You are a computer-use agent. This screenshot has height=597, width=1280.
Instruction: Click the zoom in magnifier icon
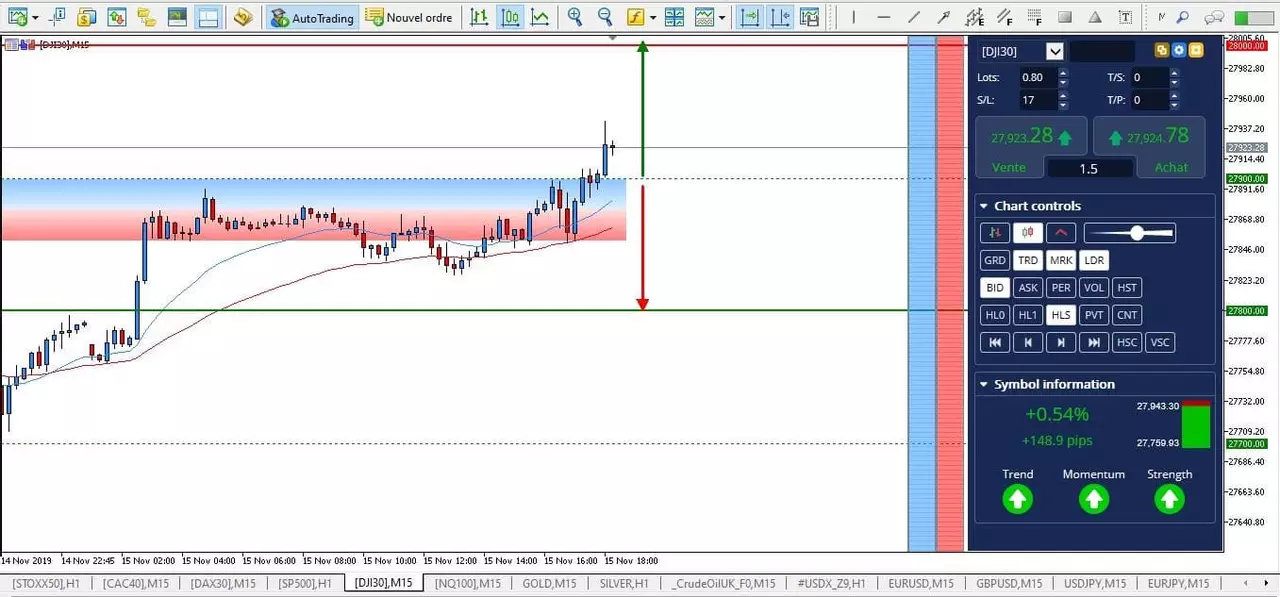click(575, 17)
